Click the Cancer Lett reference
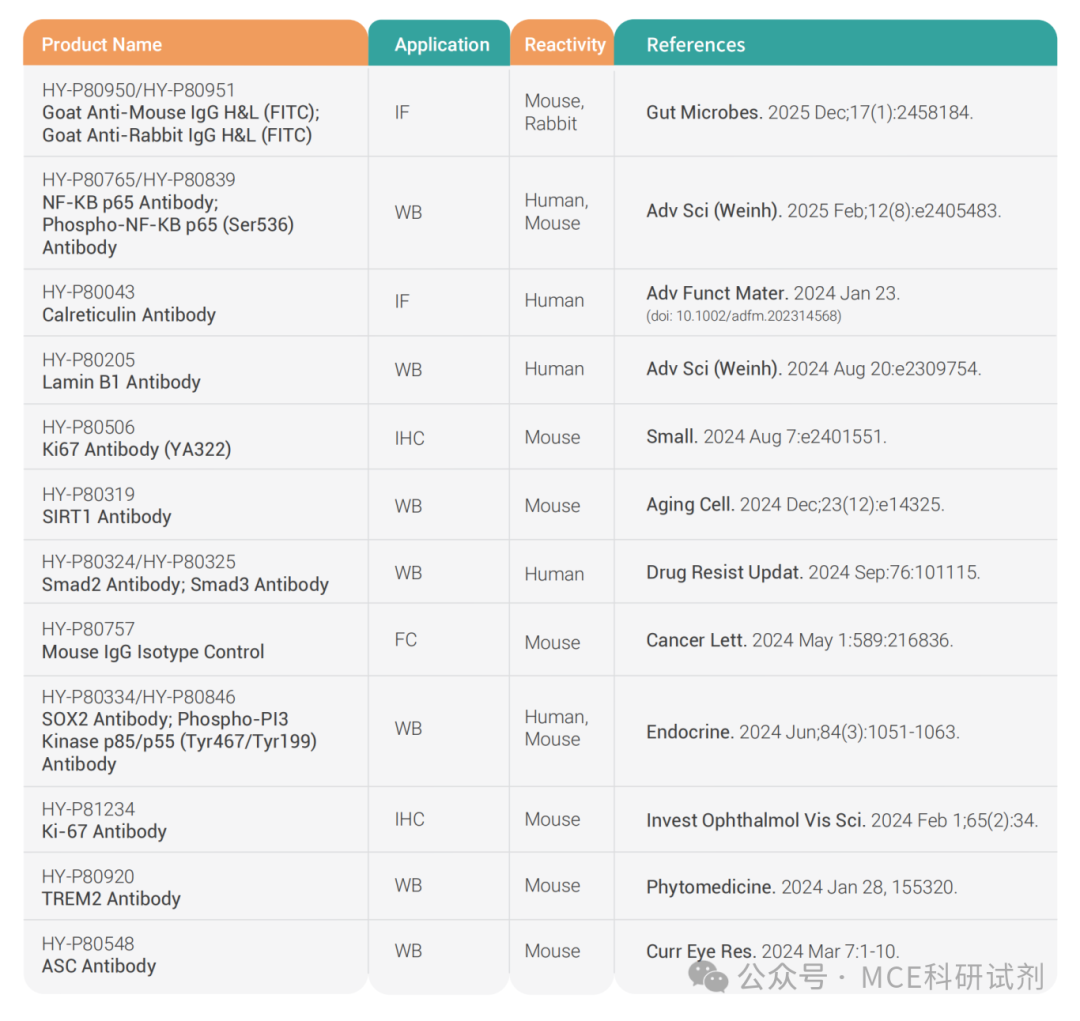Screen dimensions: 1080x1021 800,641
